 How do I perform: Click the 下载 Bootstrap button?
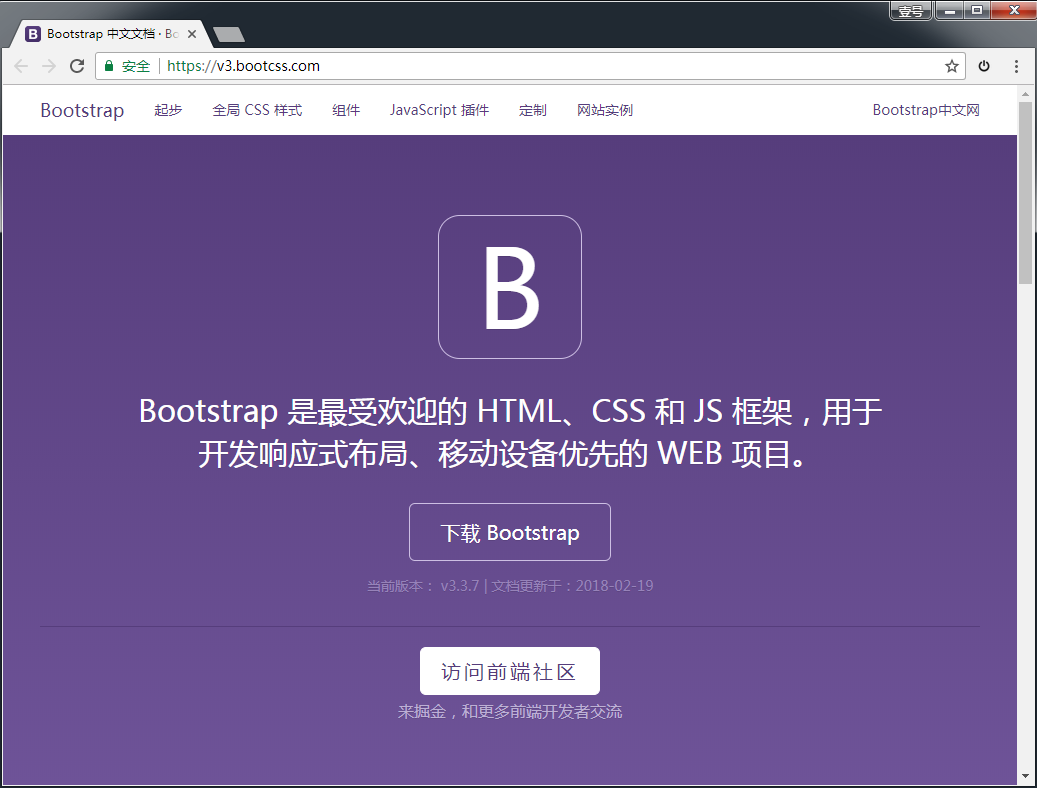[510, 532]
